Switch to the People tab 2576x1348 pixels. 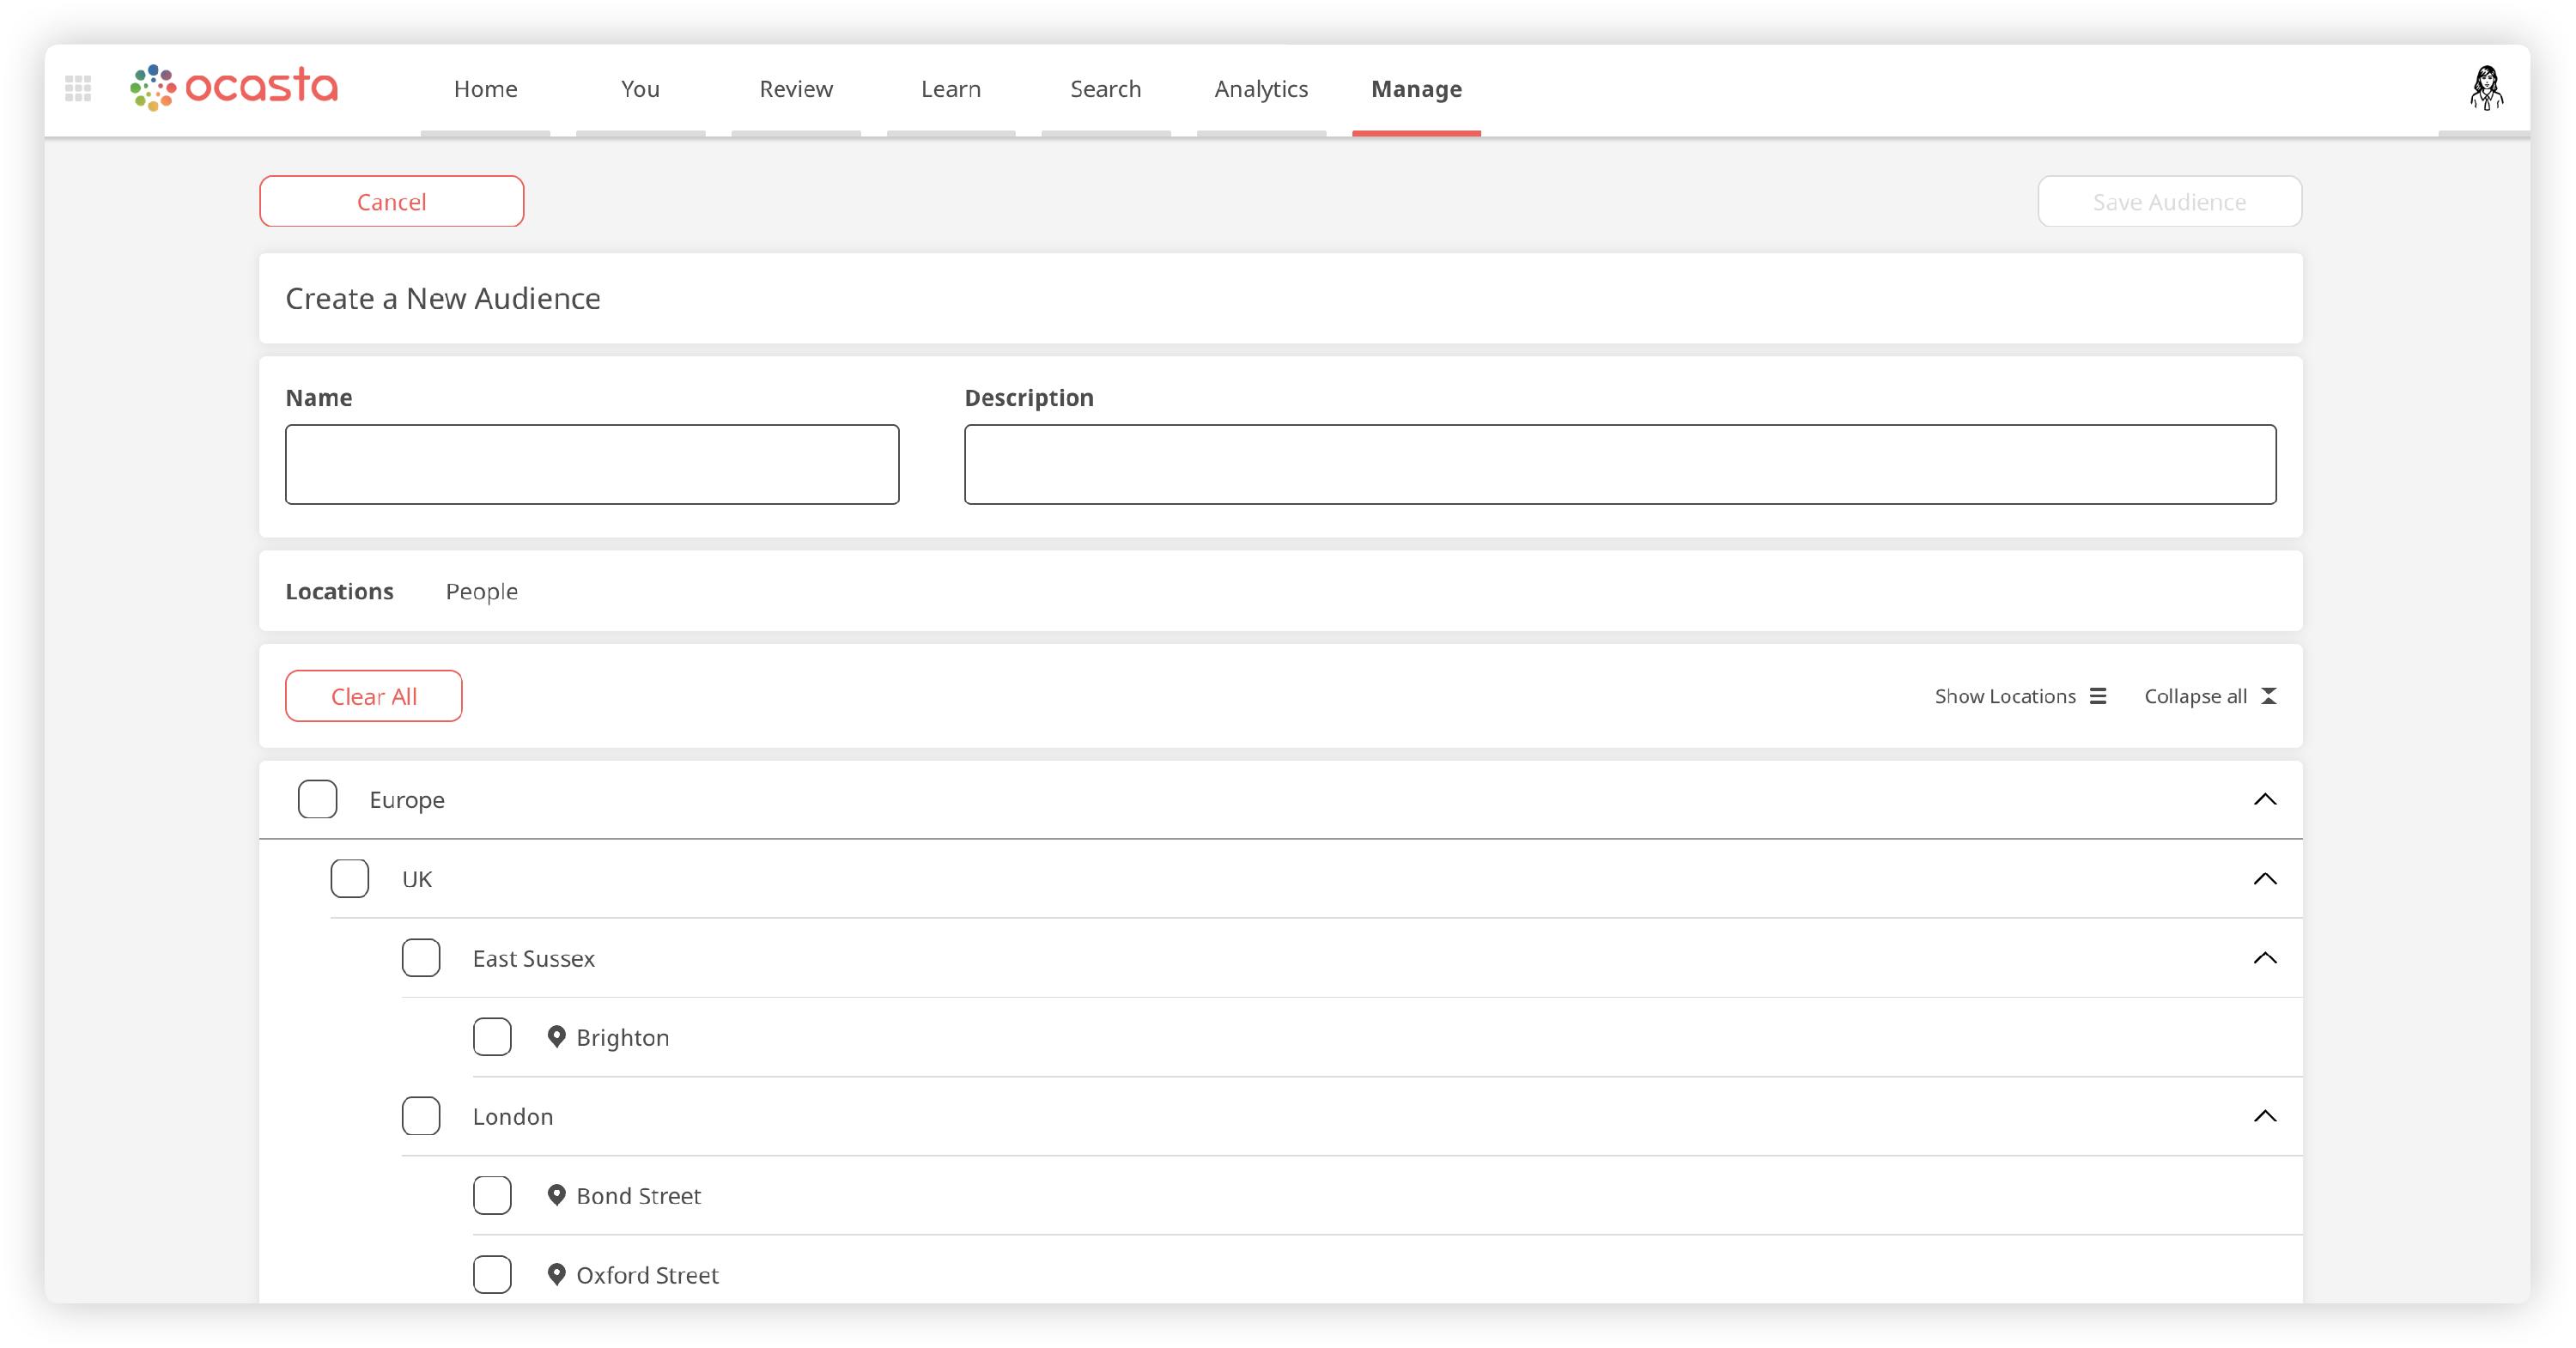pos(481,591)
